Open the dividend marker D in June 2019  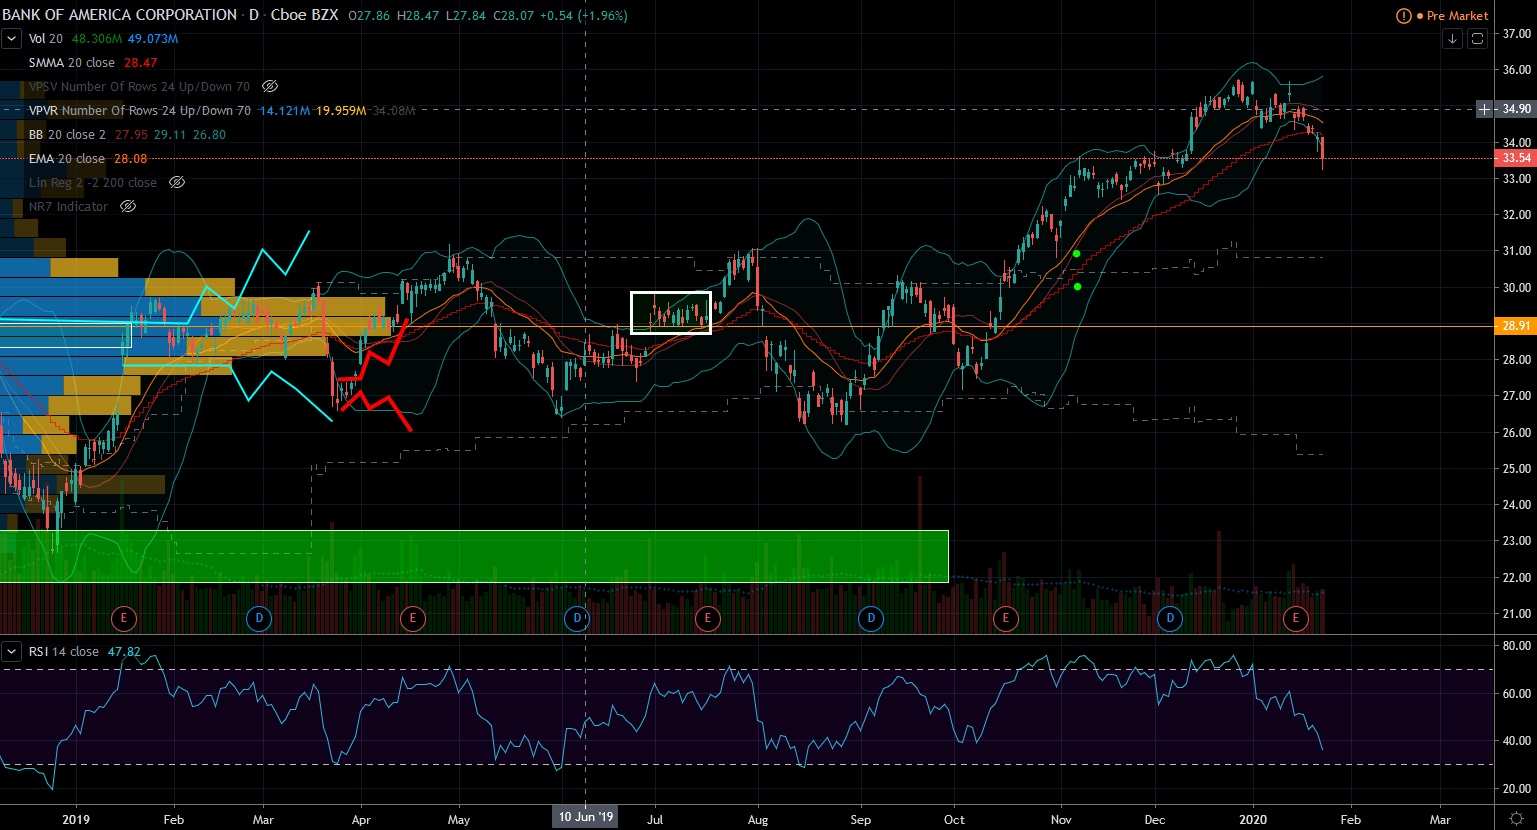pos(577,618)
